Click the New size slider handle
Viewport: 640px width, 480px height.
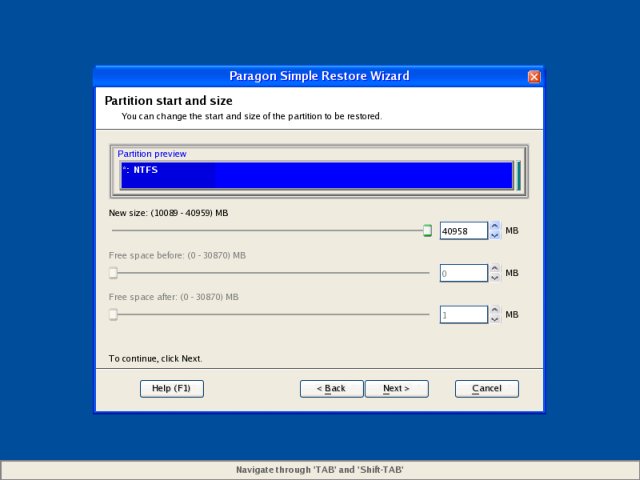427,231
